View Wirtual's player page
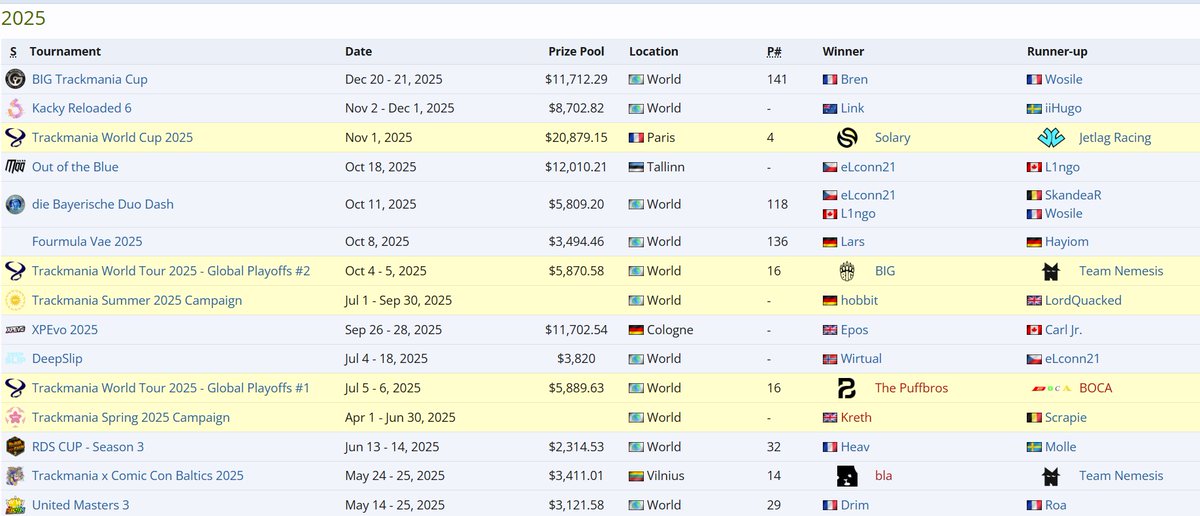The image size is (1200, 516). 862,358
